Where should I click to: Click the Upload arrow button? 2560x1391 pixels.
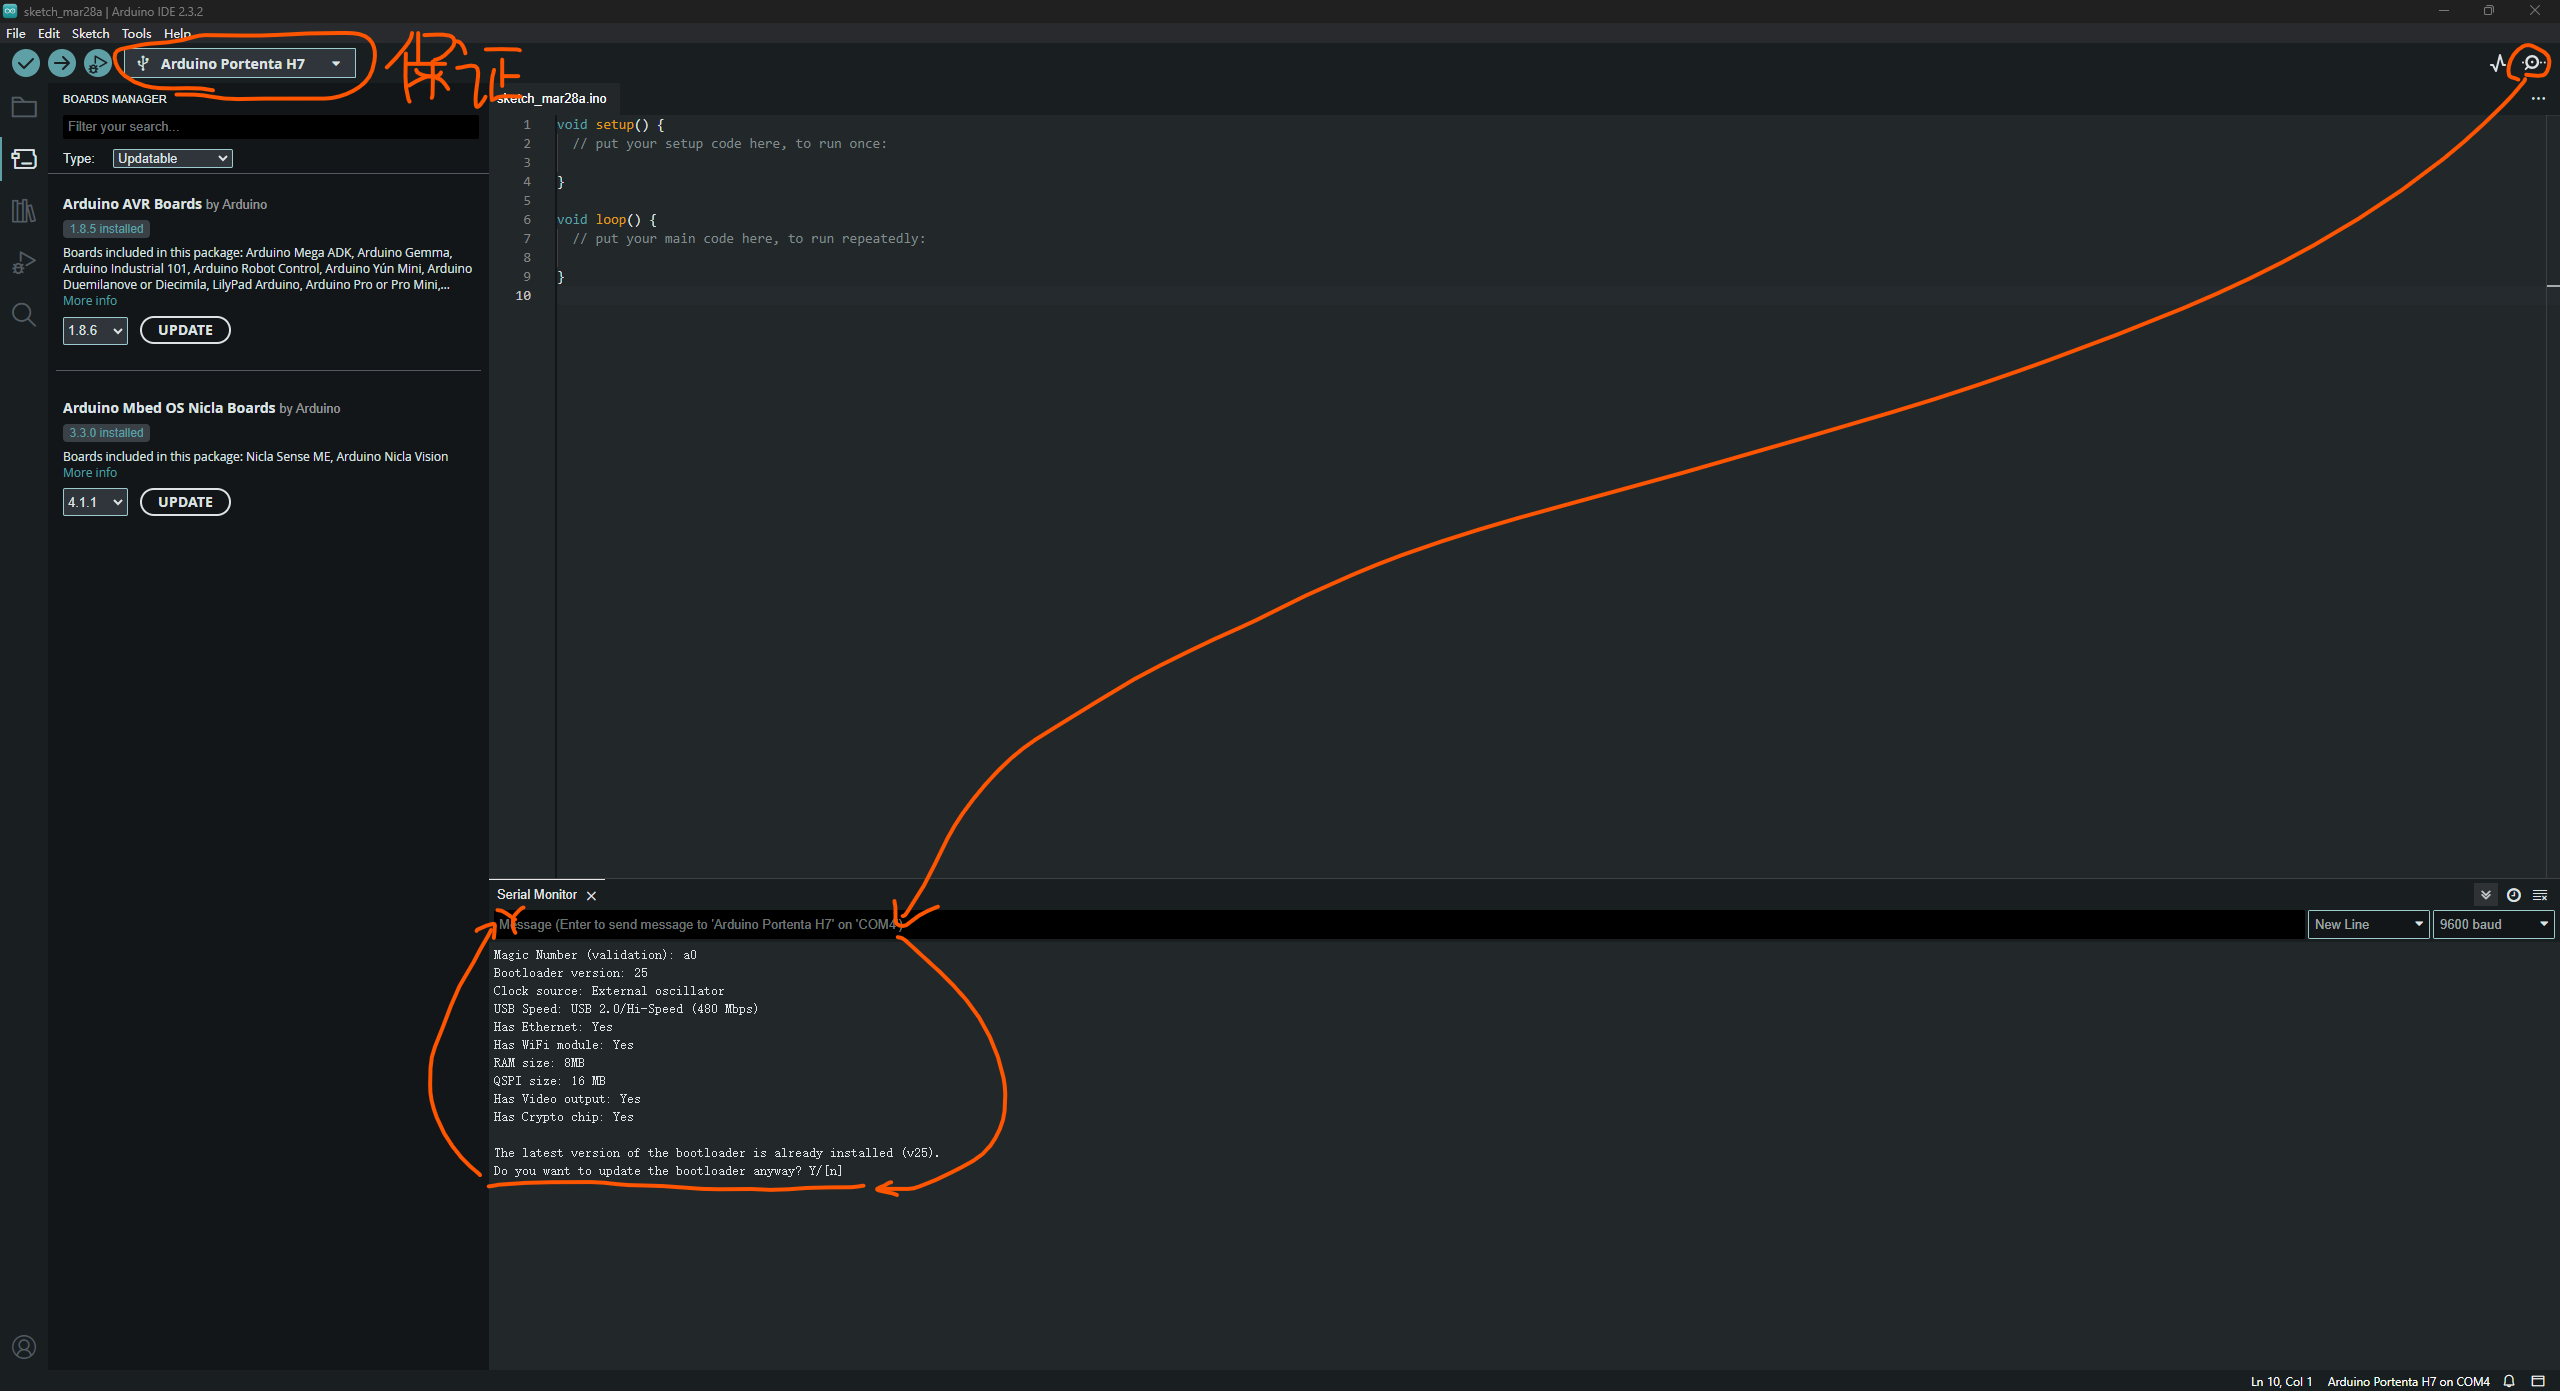(x=61, y=63)
